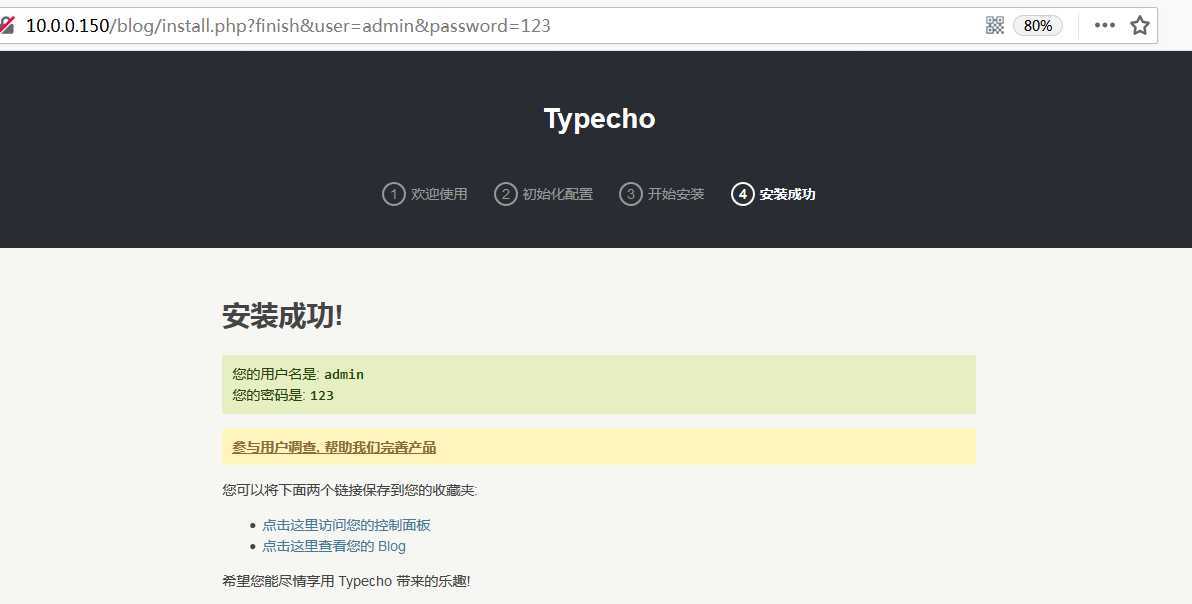
Task: Open the QR code icon in address bar
Action: [x=994, y=25]
